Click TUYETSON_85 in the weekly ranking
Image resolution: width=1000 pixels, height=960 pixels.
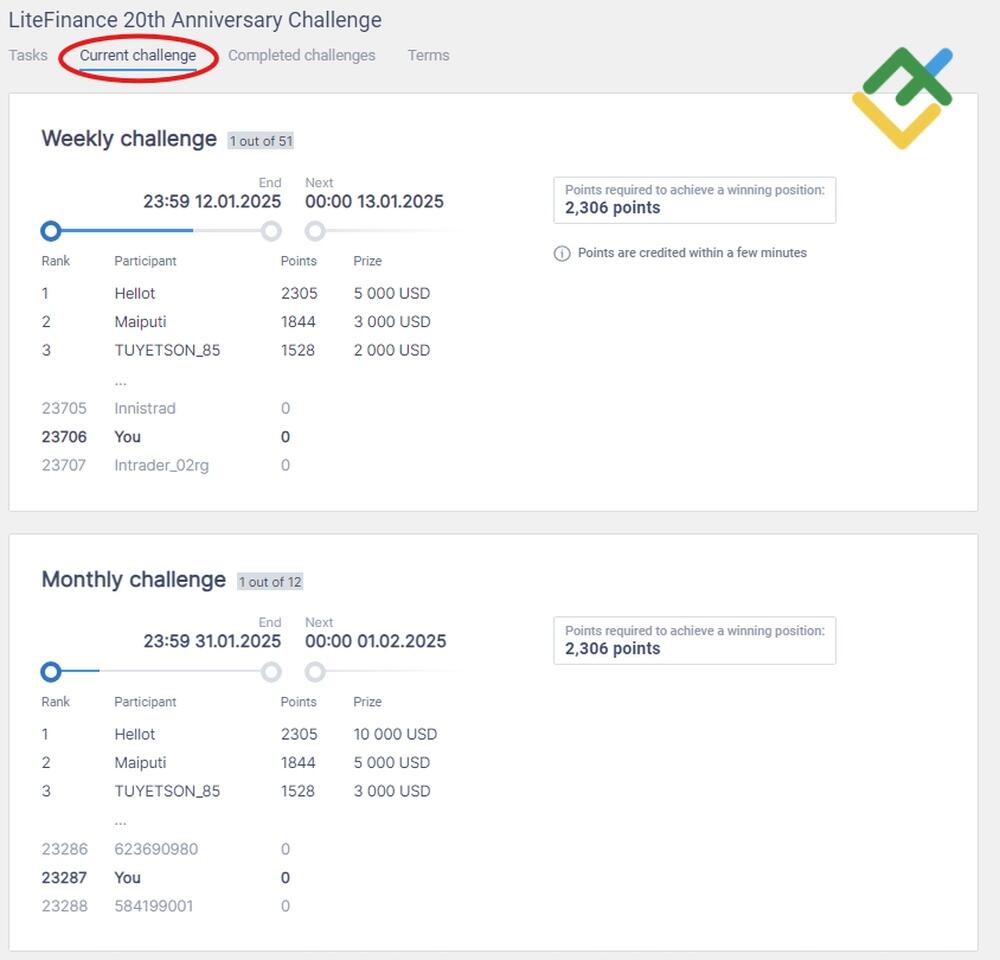tap(167, 350)
